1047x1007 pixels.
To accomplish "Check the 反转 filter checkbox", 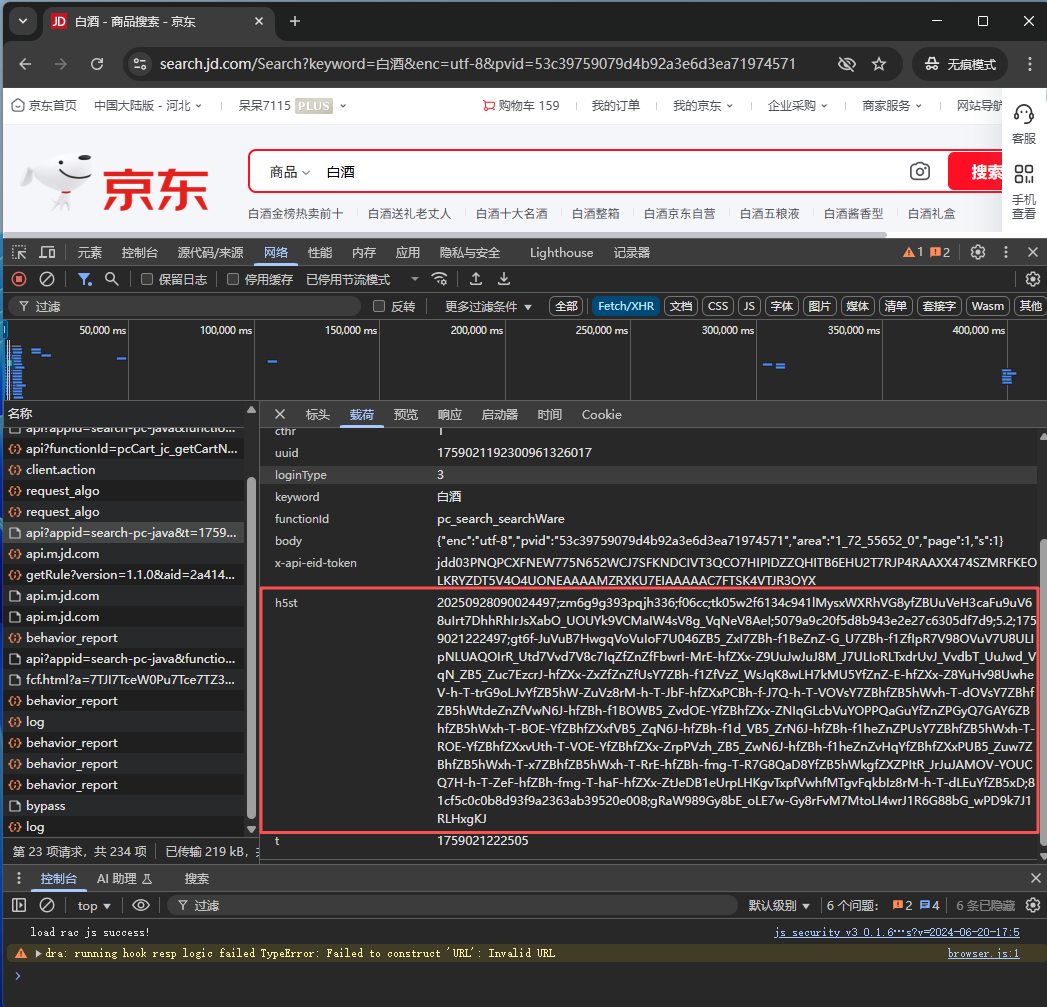I will tap(379, 307).
